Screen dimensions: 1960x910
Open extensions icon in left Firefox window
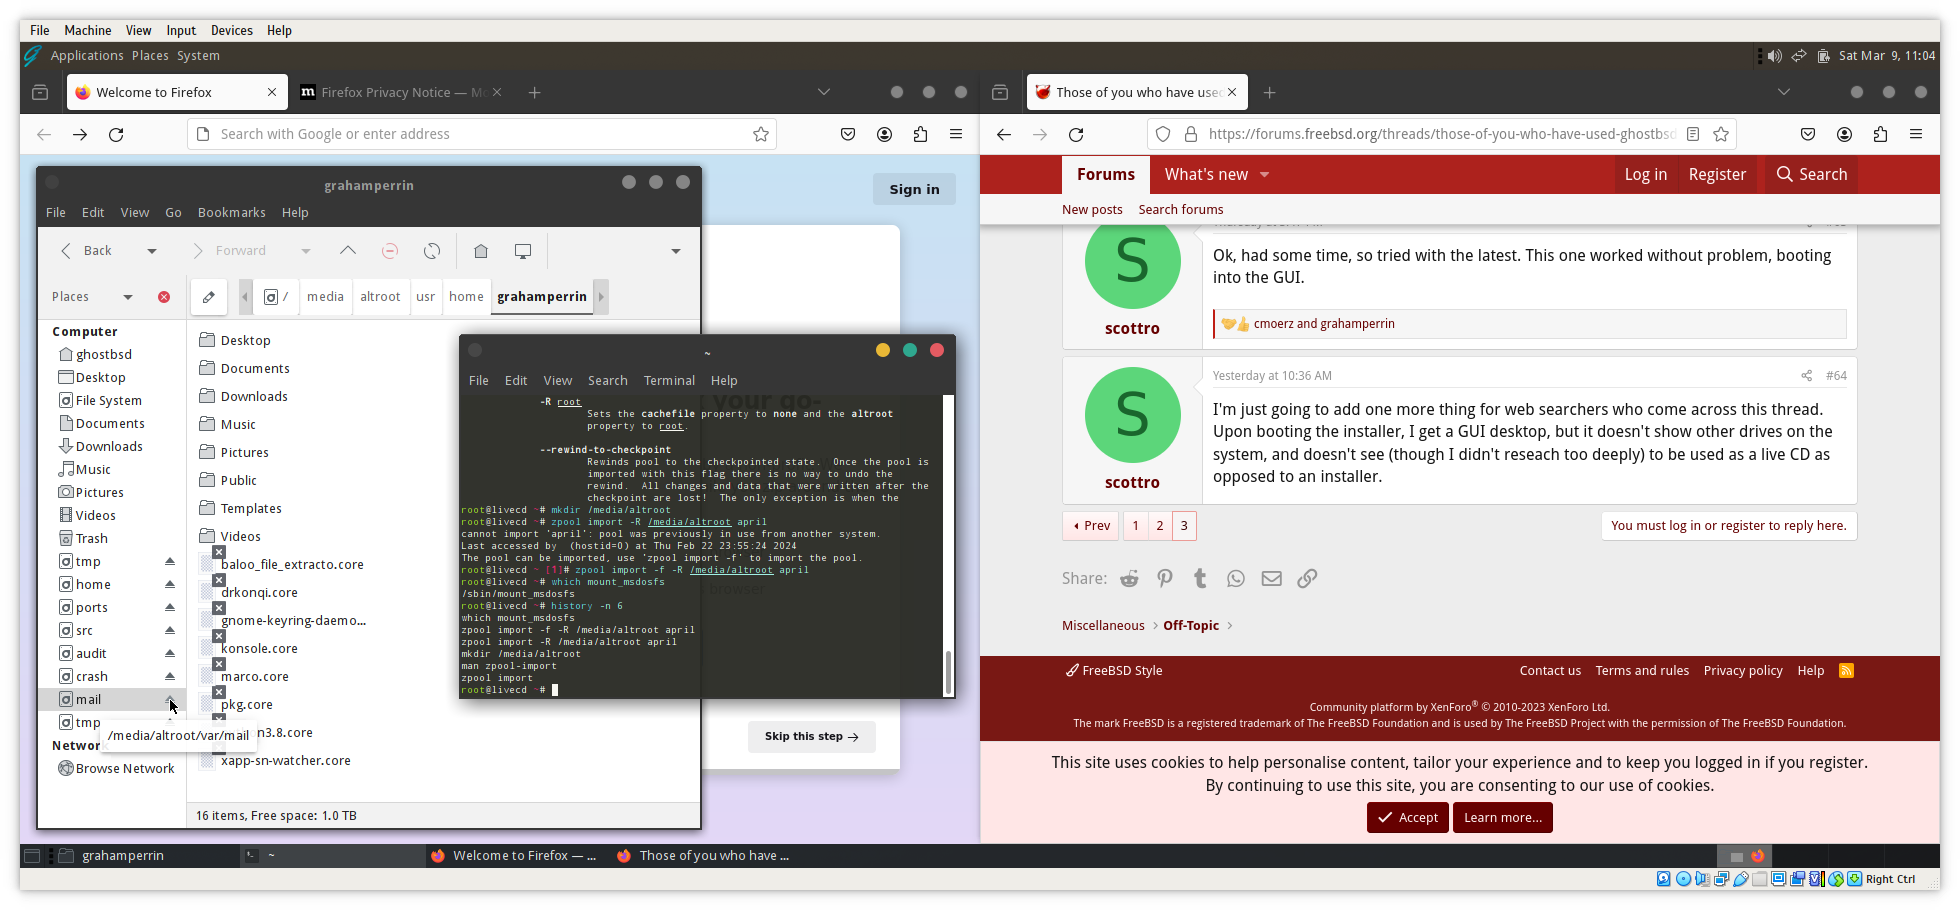click(x=920, y=134)
